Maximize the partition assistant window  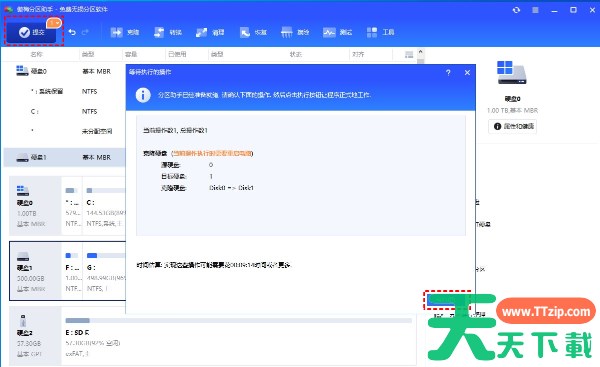tap(573, 10)
